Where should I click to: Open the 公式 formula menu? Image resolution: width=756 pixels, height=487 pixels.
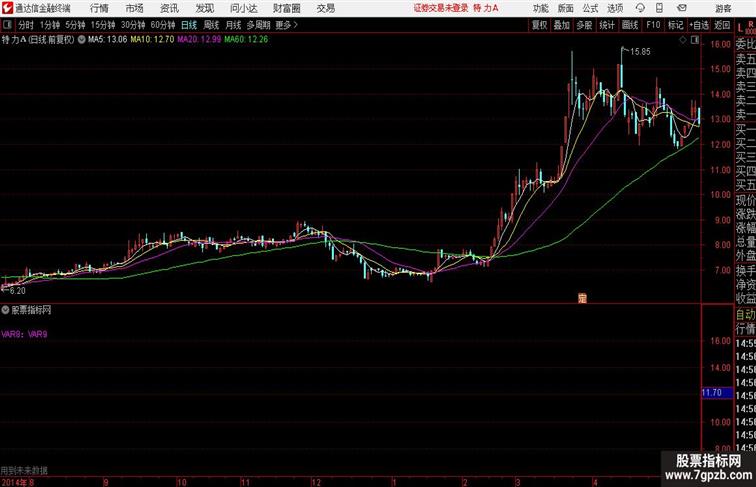click(x=590, y=8)
